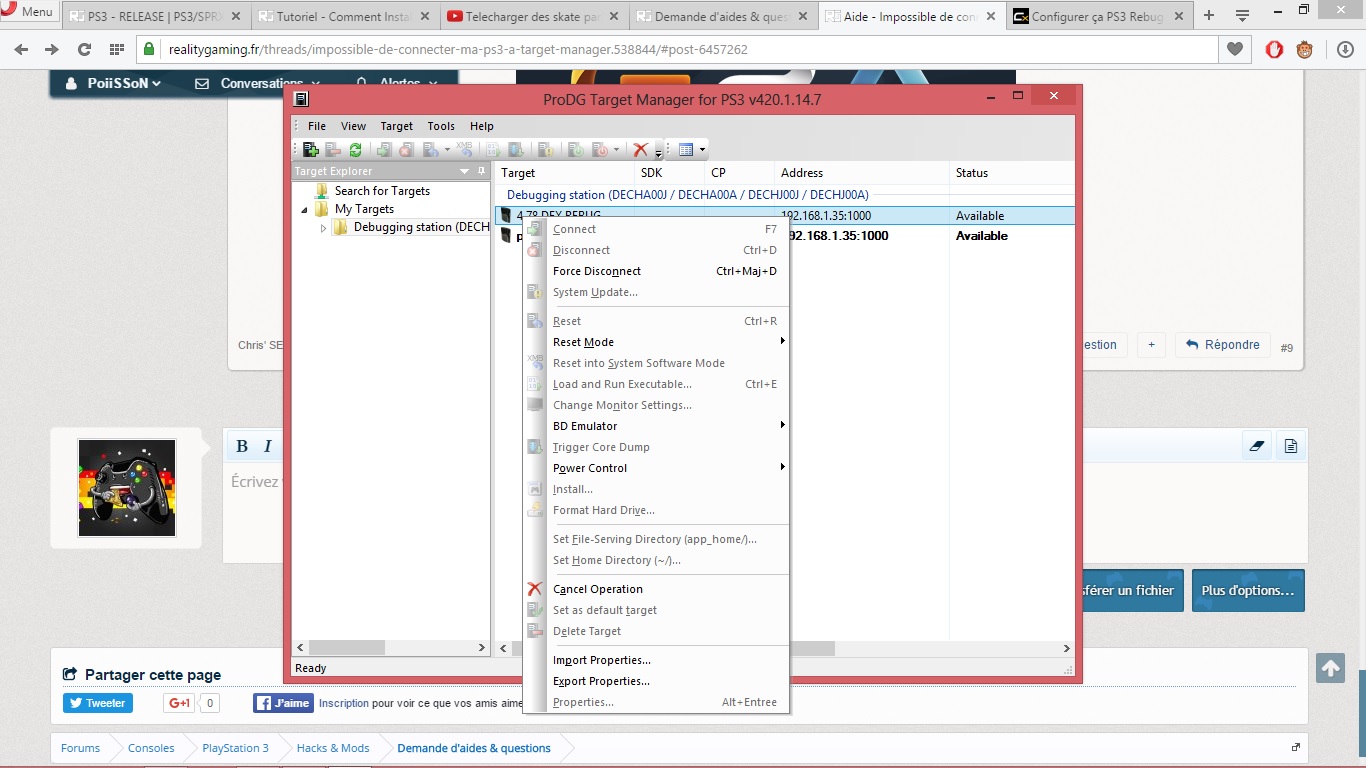The width and height of the screenshot is (1366, 768).
Task: Click the red Opera extension icon
Action: pos(1274,50)
